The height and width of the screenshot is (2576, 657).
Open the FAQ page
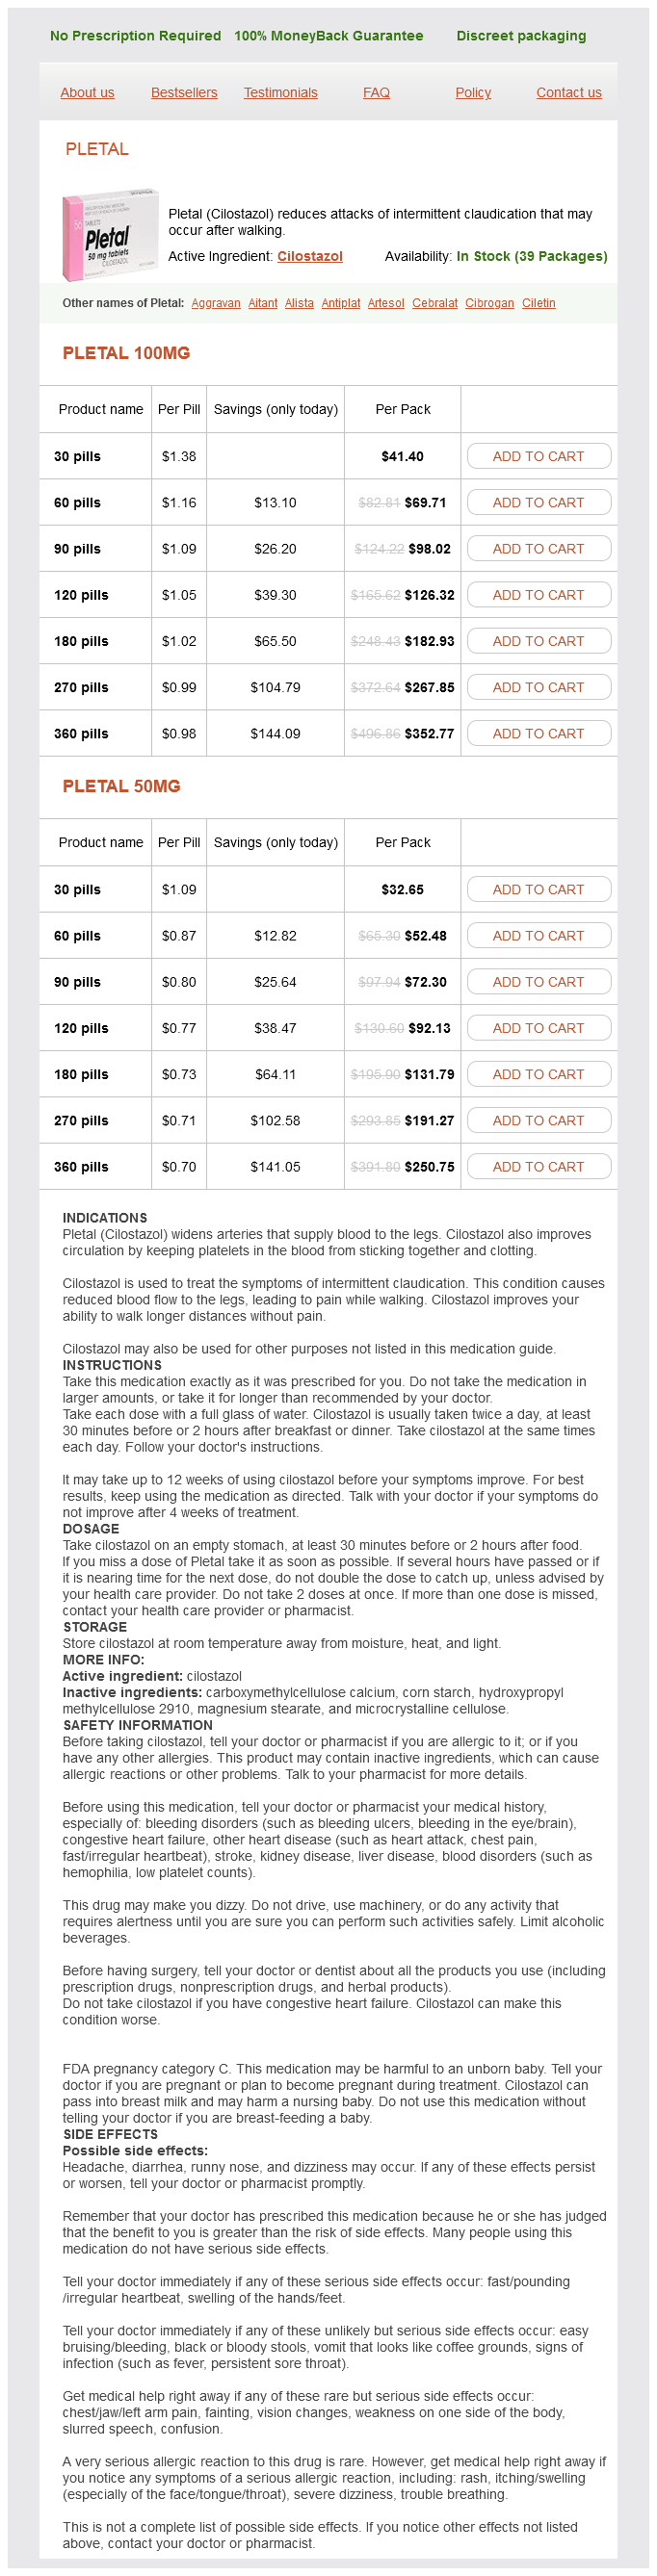point(376,93)
